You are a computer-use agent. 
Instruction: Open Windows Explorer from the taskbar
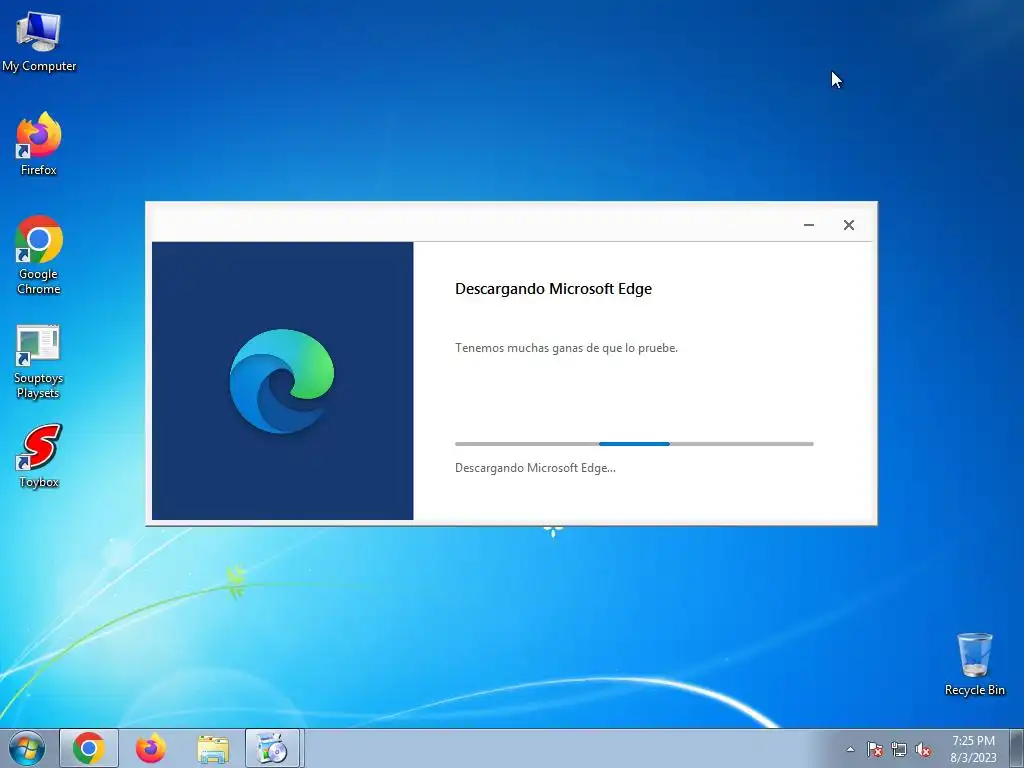coord(213,748)
